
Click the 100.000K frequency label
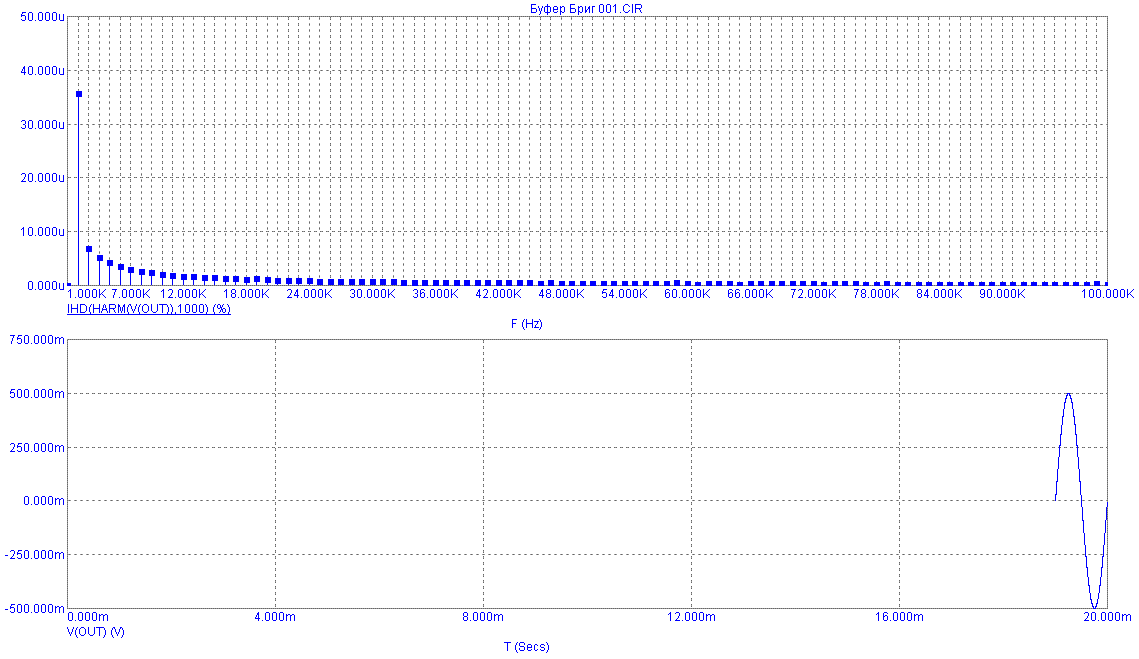tap(1107, 294)
